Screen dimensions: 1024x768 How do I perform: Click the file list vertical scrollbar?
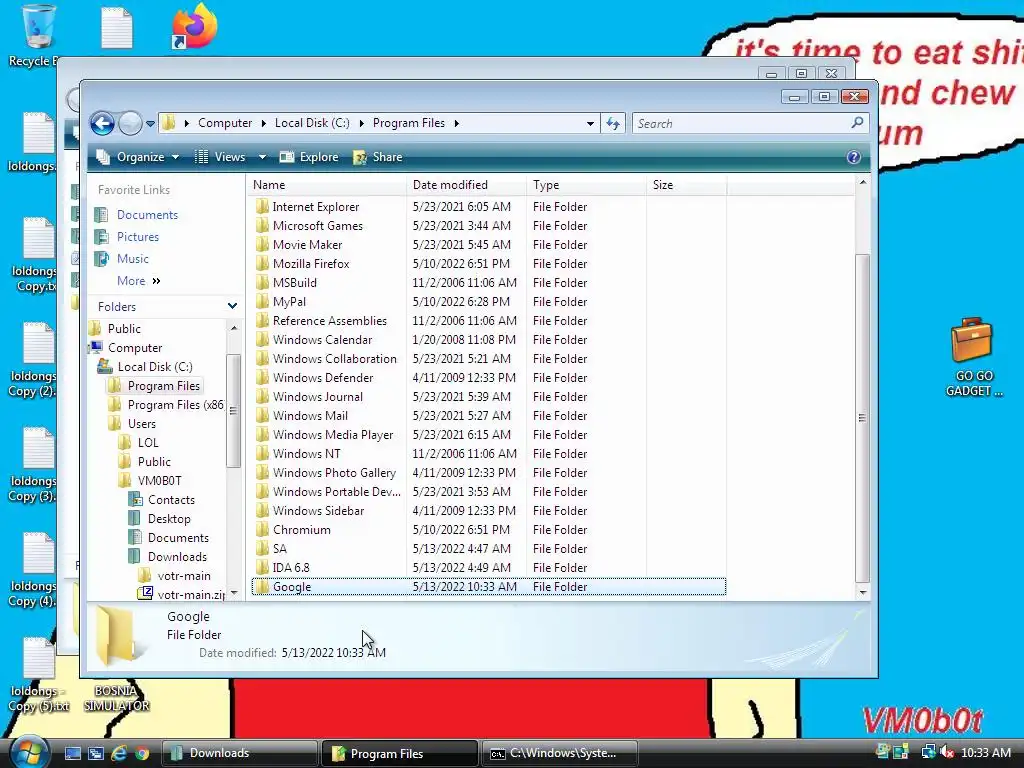(863, 417)
